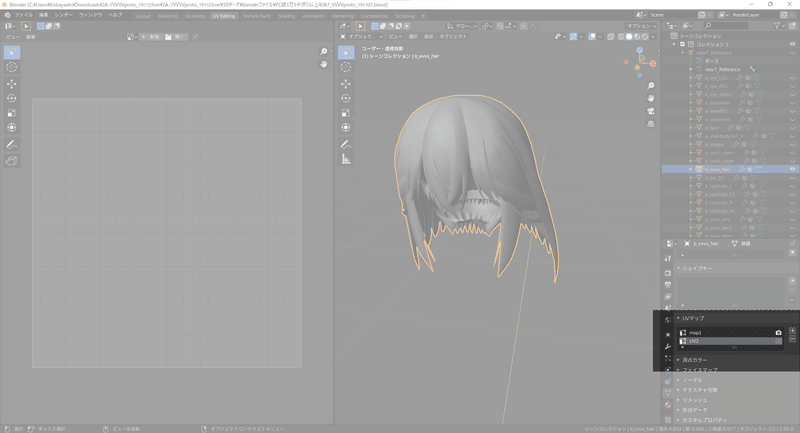Select the Move tool in UV editor
800x433 pixels.
(x=12, y=84)
